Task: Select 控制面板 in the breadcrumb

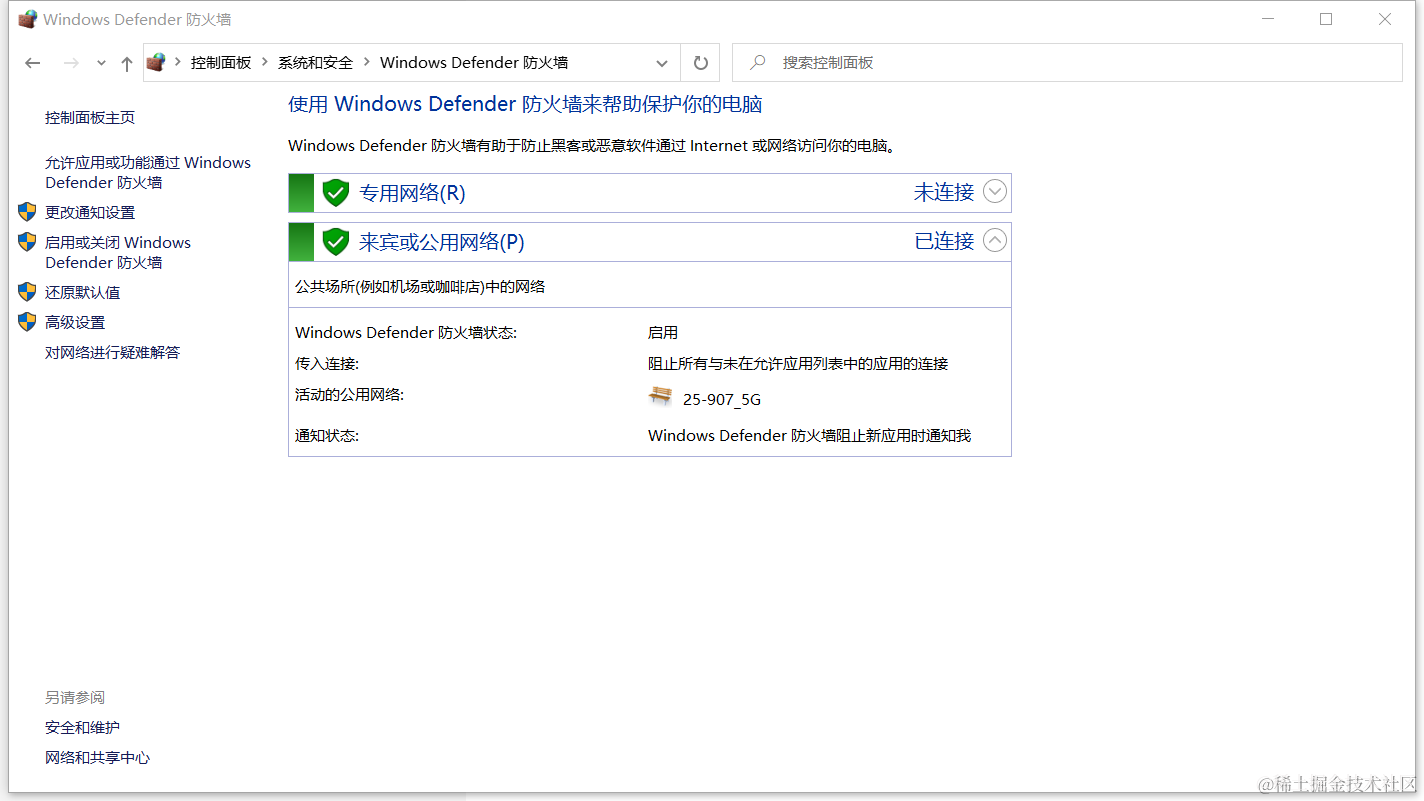Action: click(x=221, y=62)
